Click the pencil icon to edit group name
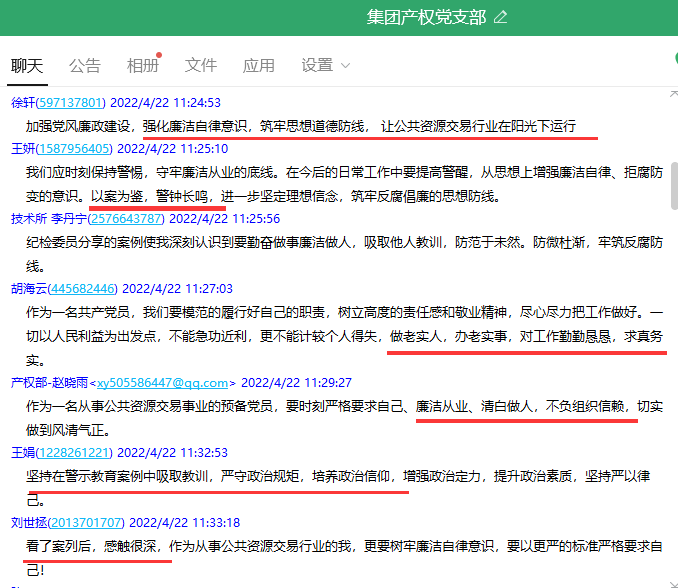The height and width of the screenshot is (588, 678). click(x=501, y=17)
